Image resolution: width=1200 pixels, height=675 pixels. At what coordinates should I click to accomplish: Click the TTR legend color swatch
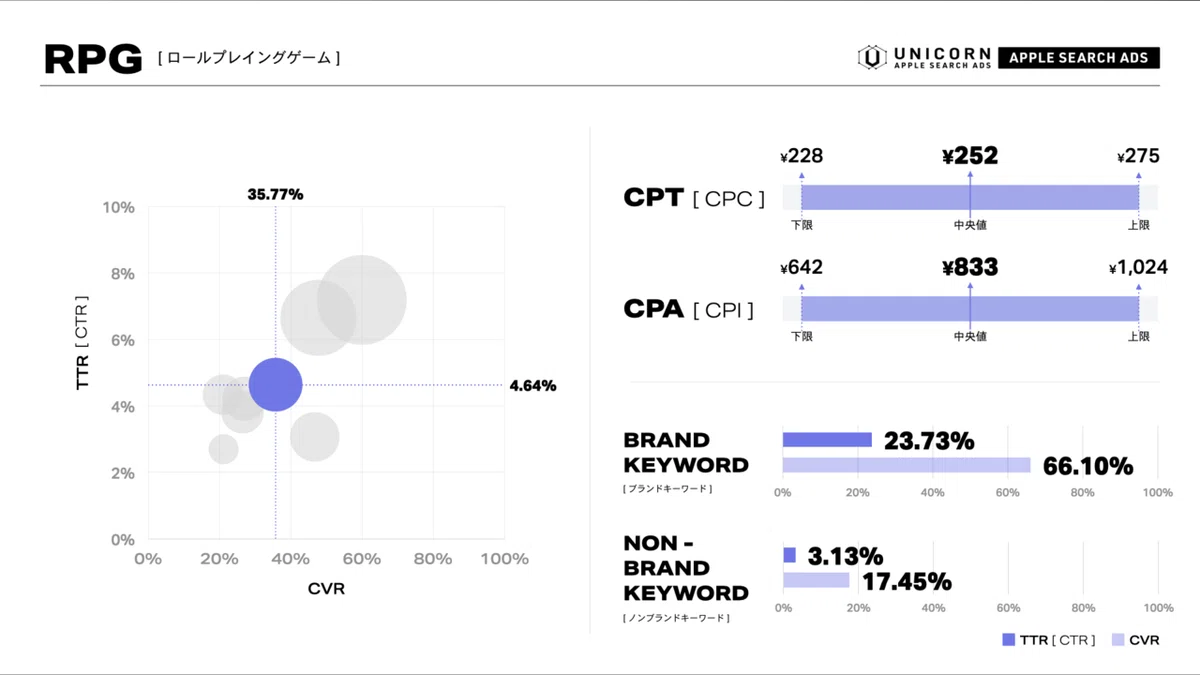tap(1008, 640)
